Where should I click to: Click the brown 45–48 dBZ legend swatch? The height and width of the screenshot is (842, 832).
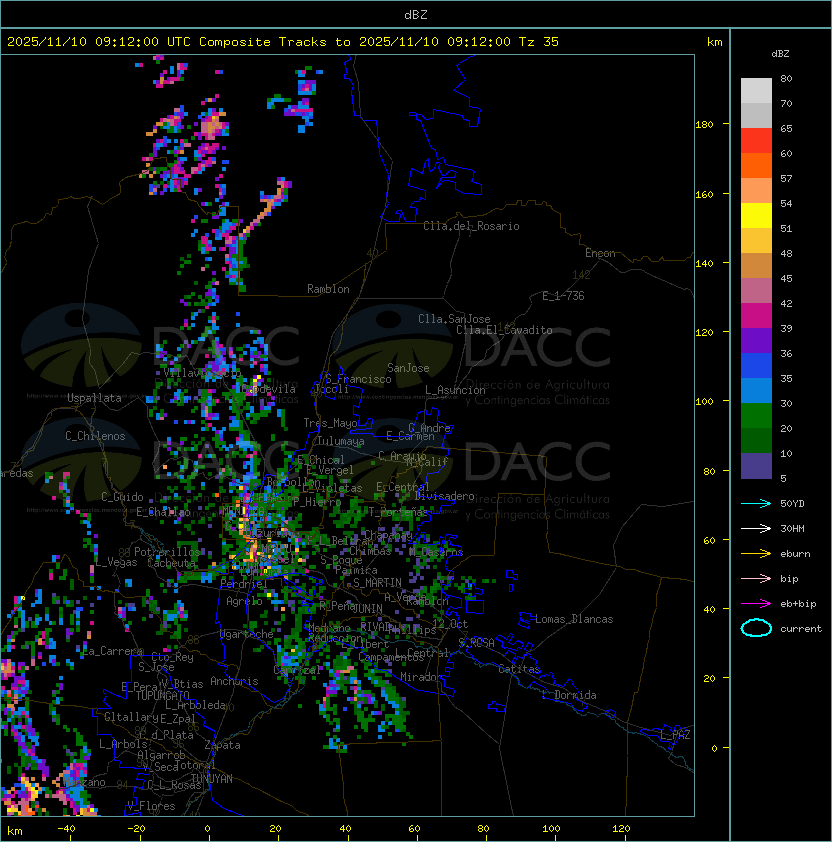pyautogui.click(x=756, y=266)
